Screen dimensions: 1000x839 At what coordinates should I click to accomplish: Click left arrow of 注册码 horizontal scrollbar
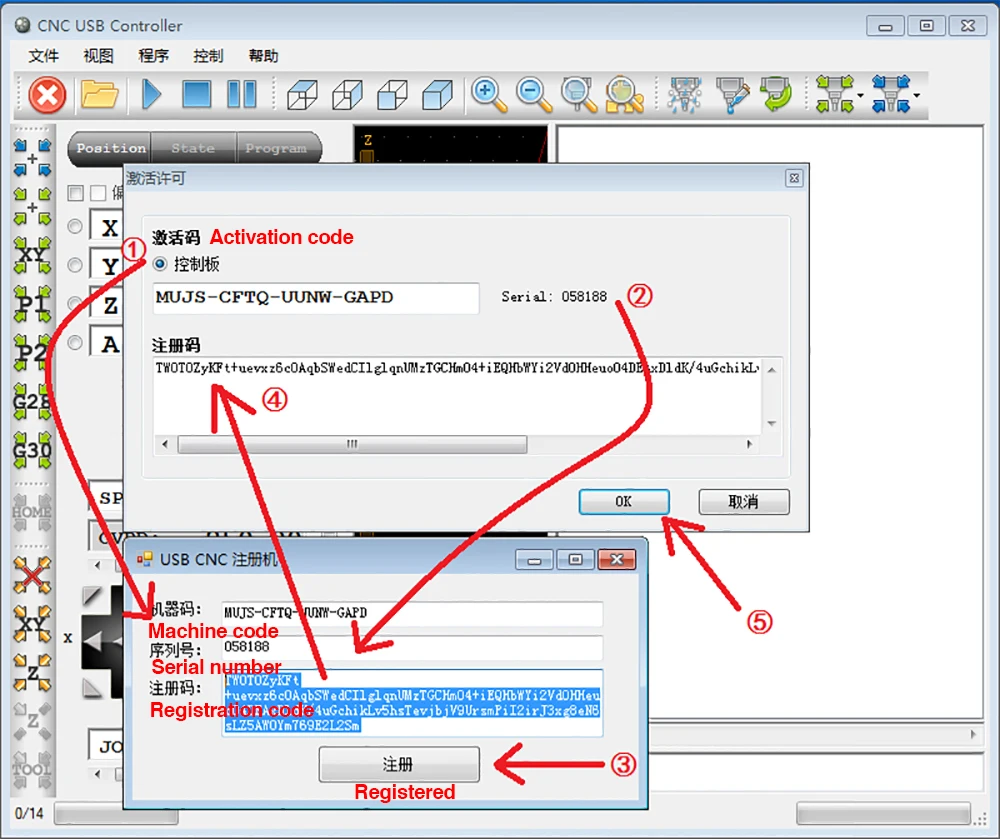click(x=165, y=444)
